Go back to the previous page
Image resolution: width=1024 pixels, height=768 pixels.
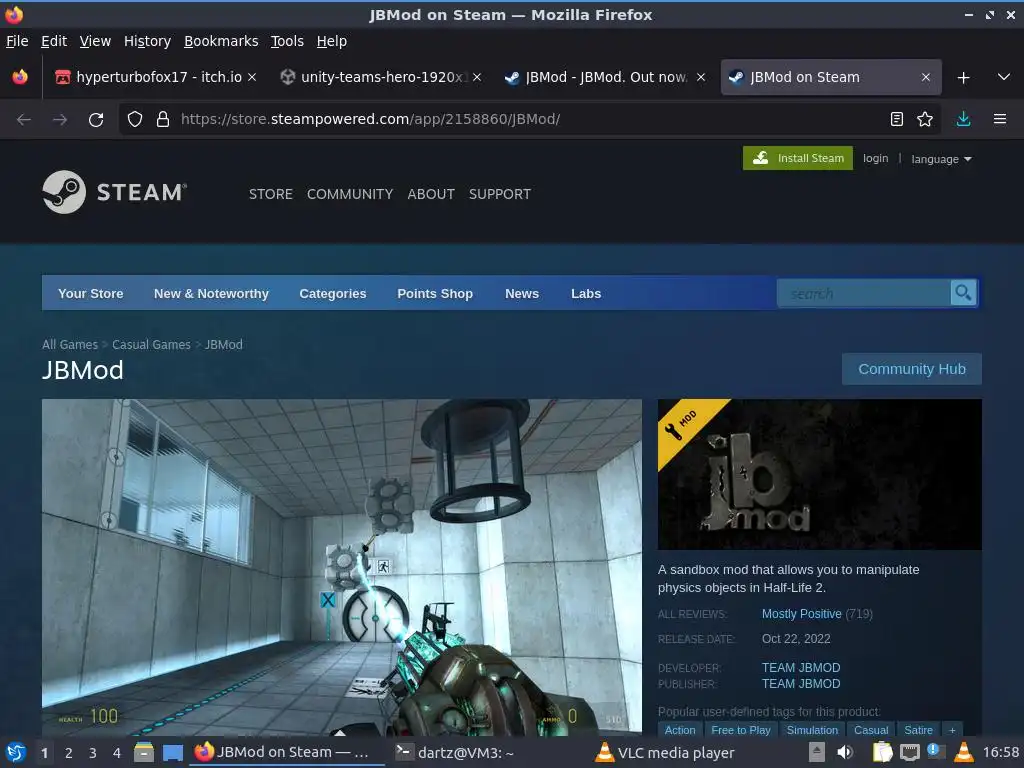[24, 120]
